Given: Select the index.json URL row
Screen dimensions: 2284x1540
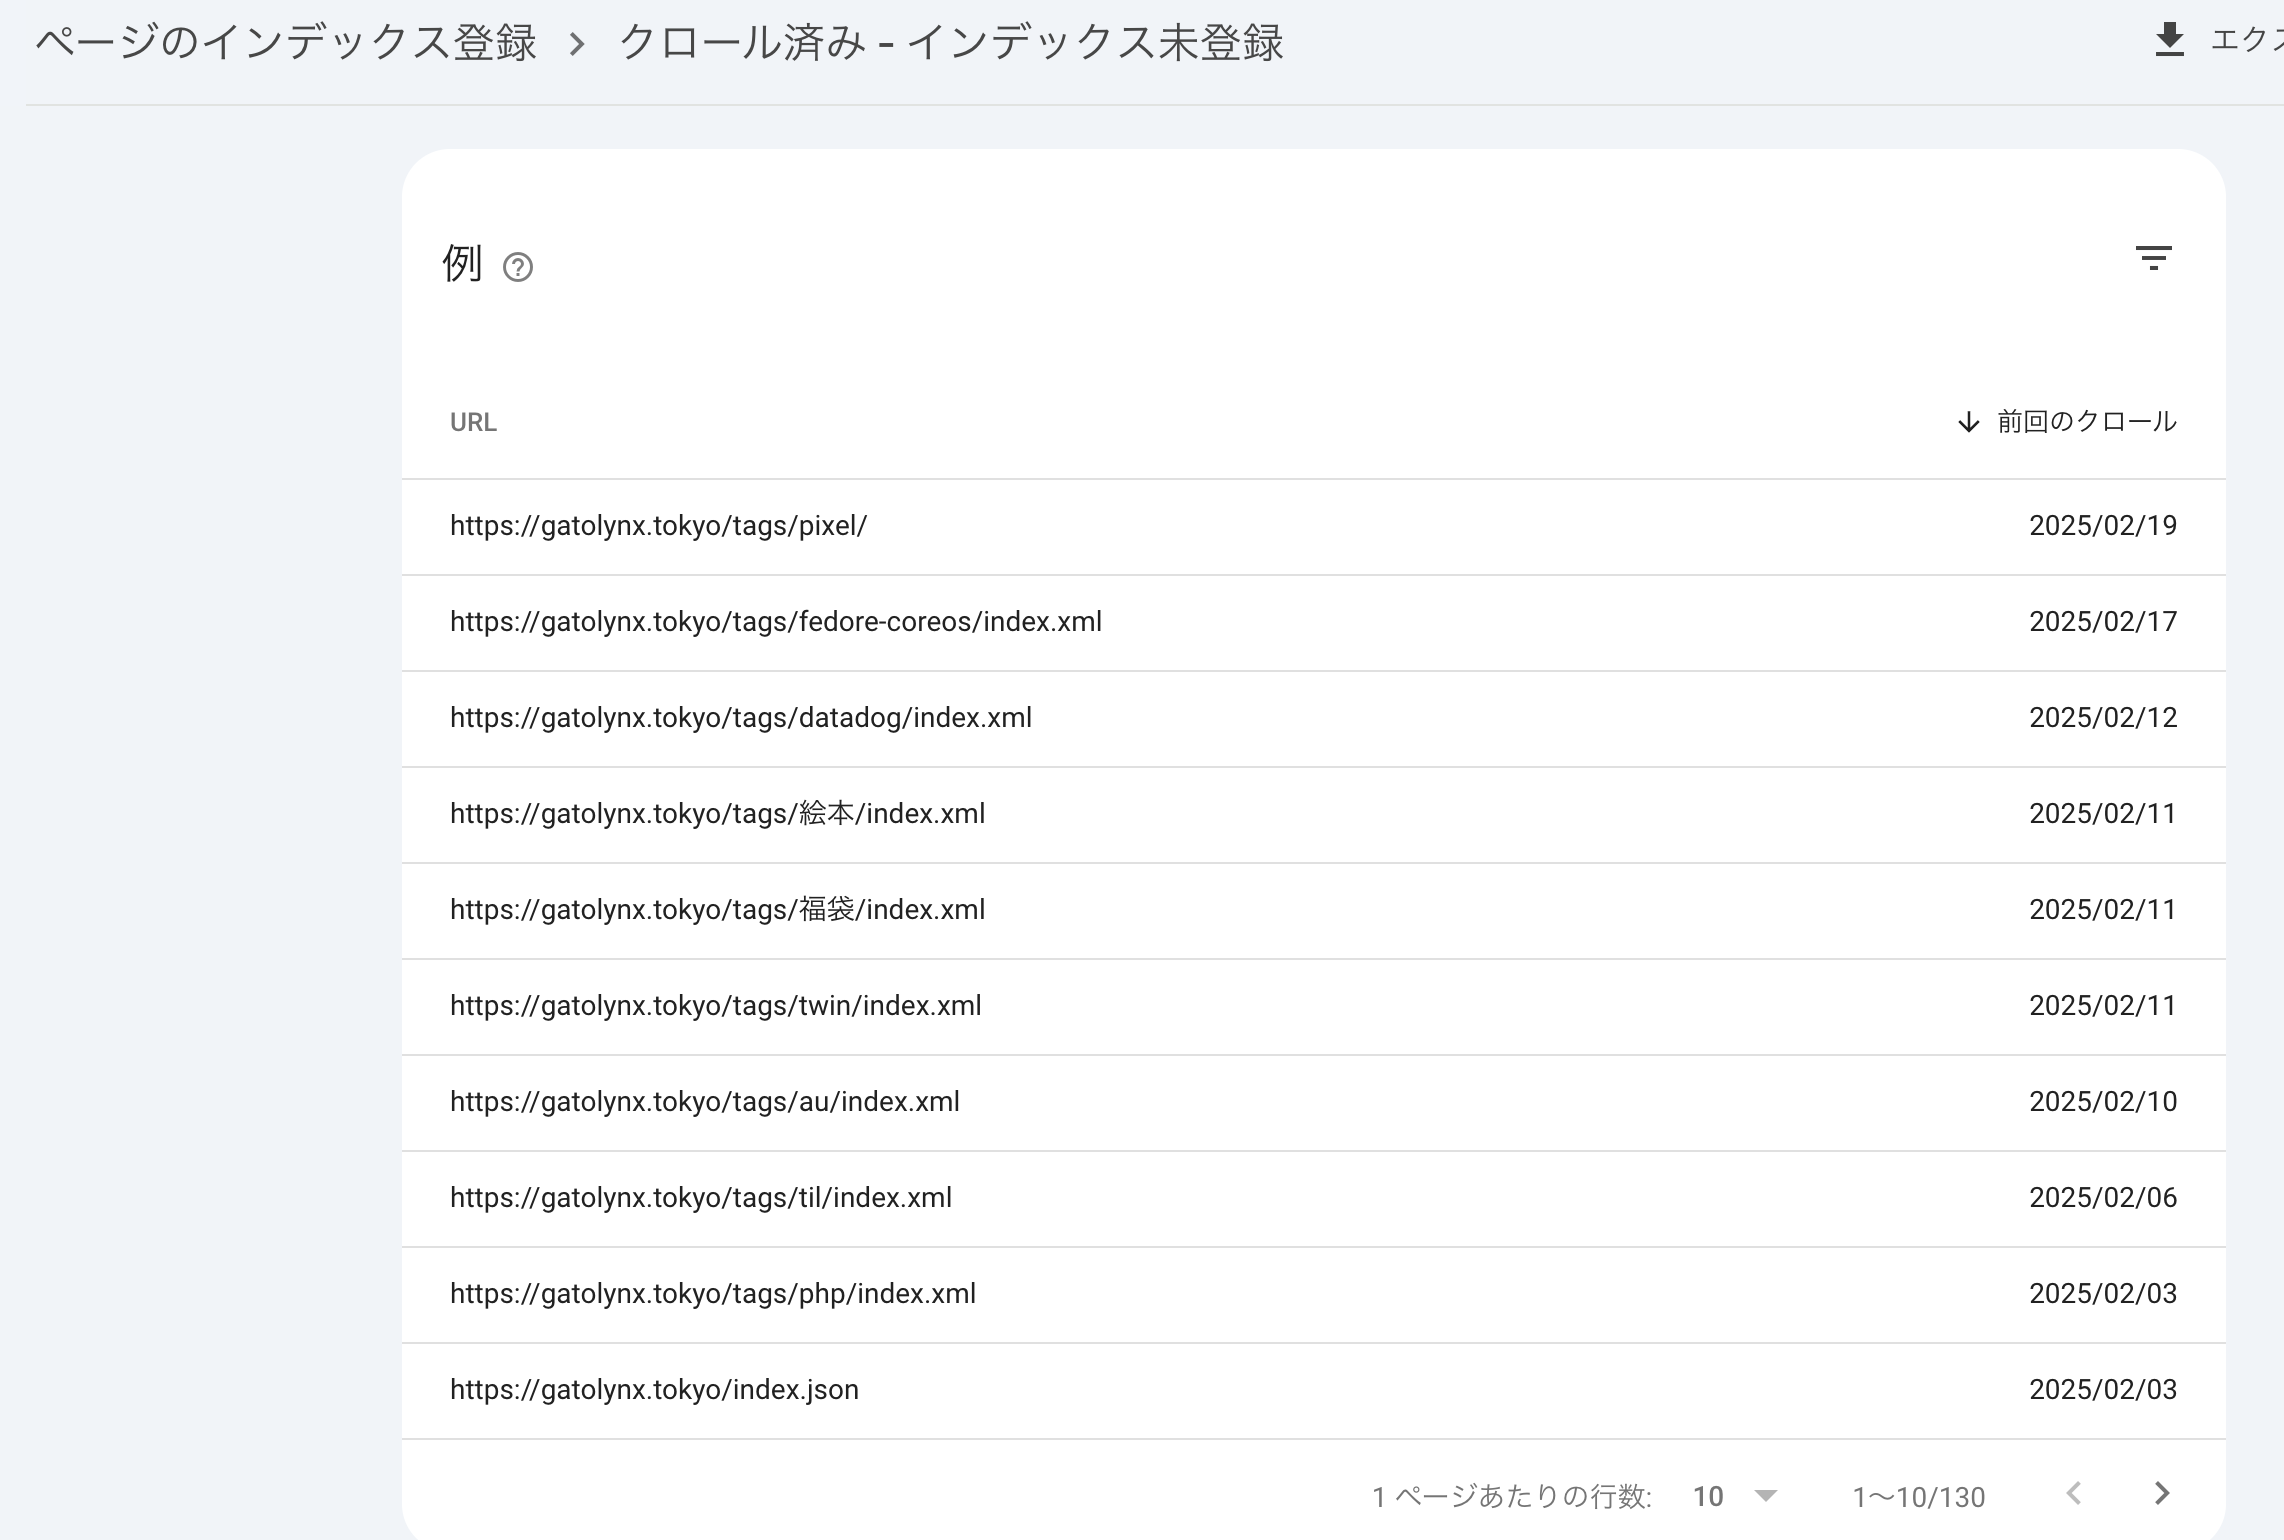Looking at the screenshot, I should 654,1390.
